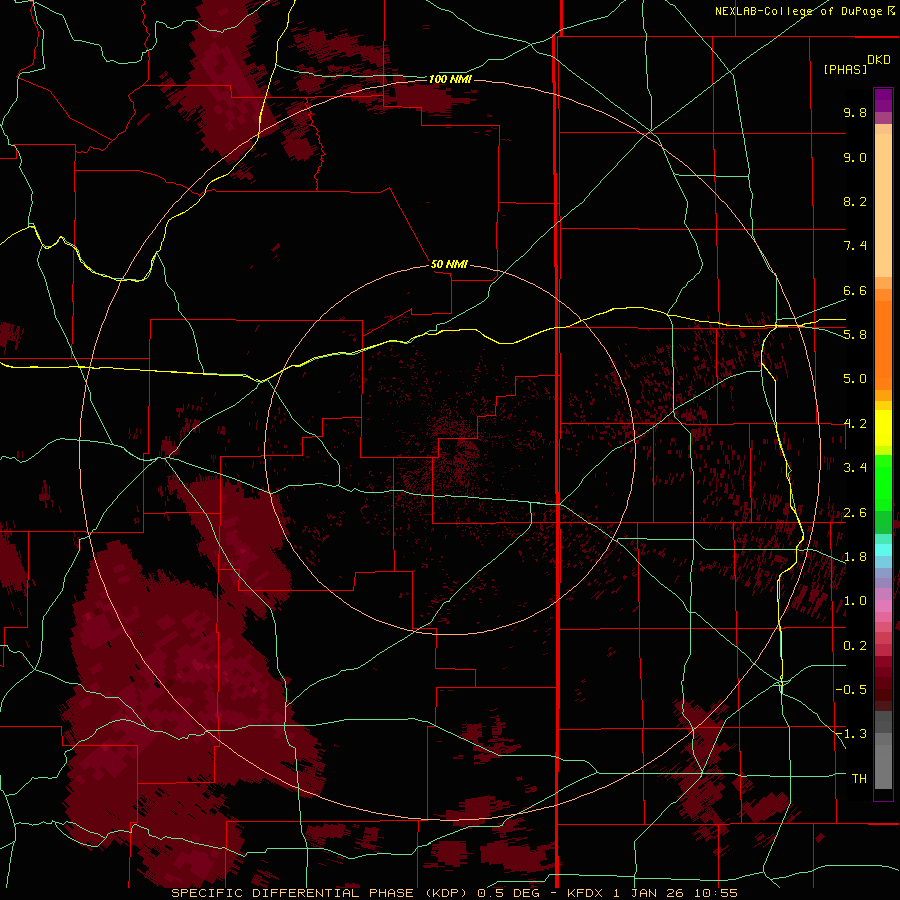The height and width of the screenshot is (900, 900).
Task: Click the 1.8 value on the color scale
Action: (x=855, y=557)
